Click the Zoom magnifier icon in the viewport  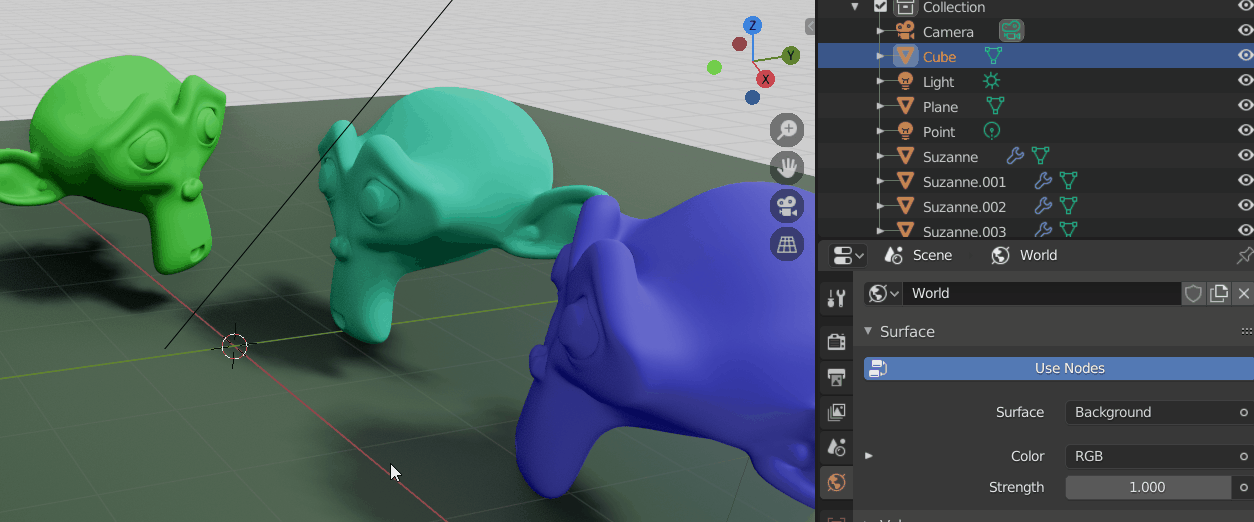(787, 129)
